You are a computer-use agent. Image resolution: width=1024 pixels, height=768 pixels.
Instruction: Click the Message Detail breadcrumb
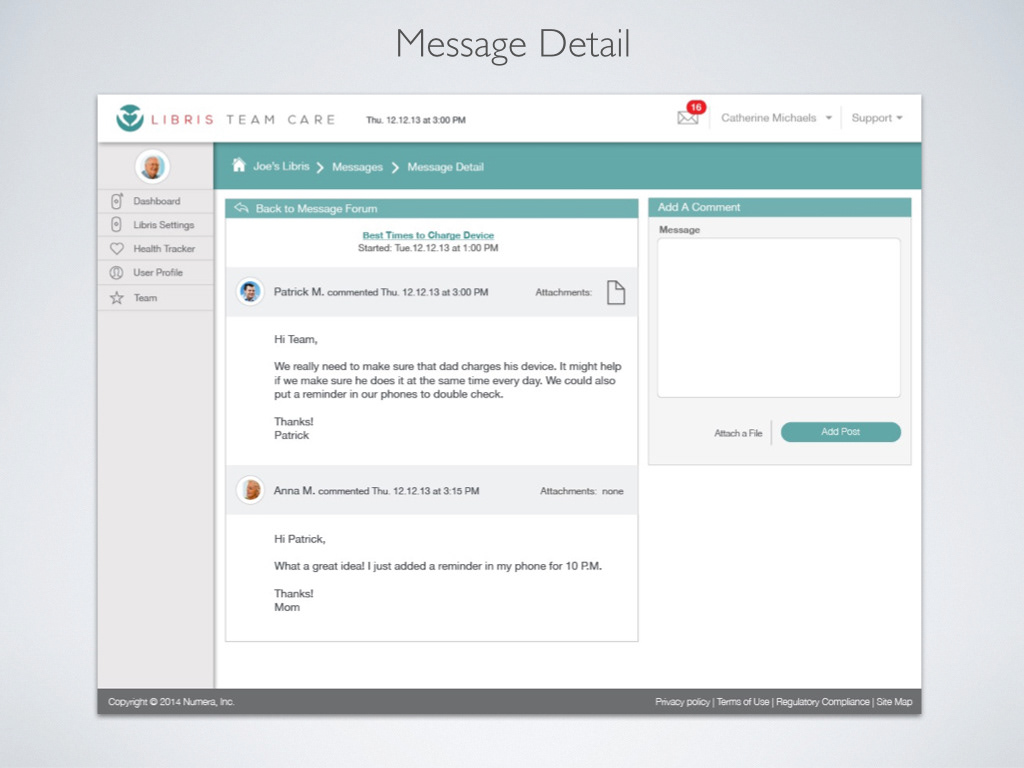(445, 167)
